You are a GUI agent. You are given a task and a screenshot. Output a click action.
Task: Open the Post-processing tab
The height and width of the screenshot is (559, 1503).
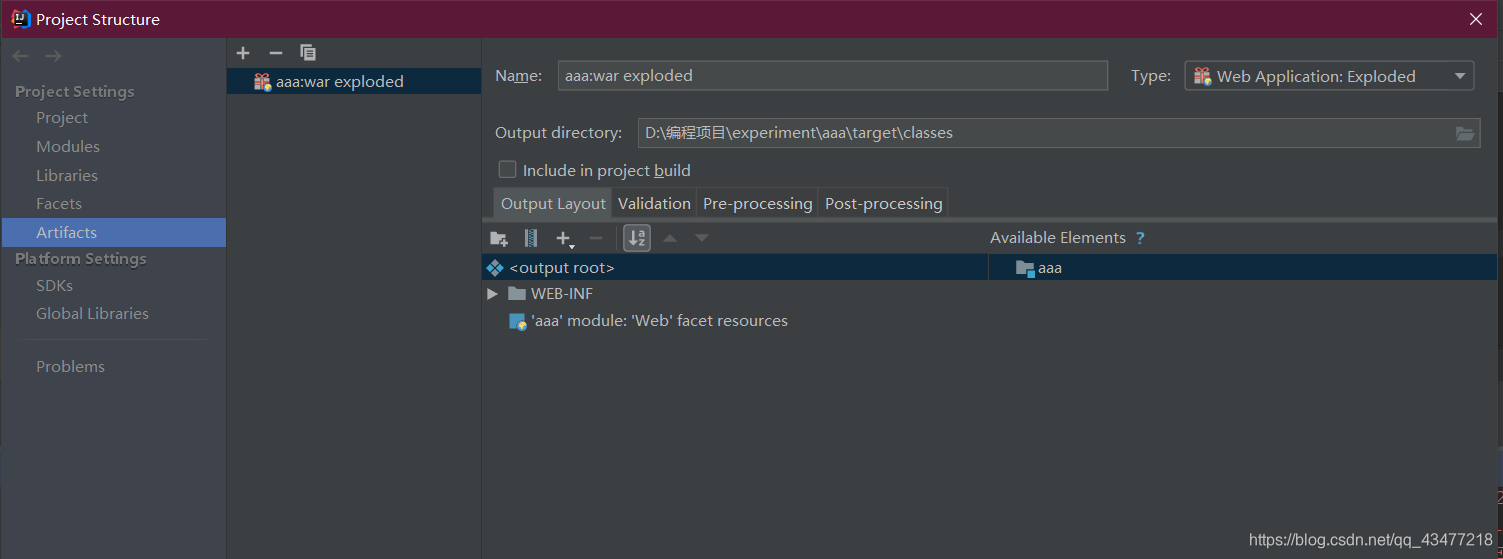click(883, 204)
